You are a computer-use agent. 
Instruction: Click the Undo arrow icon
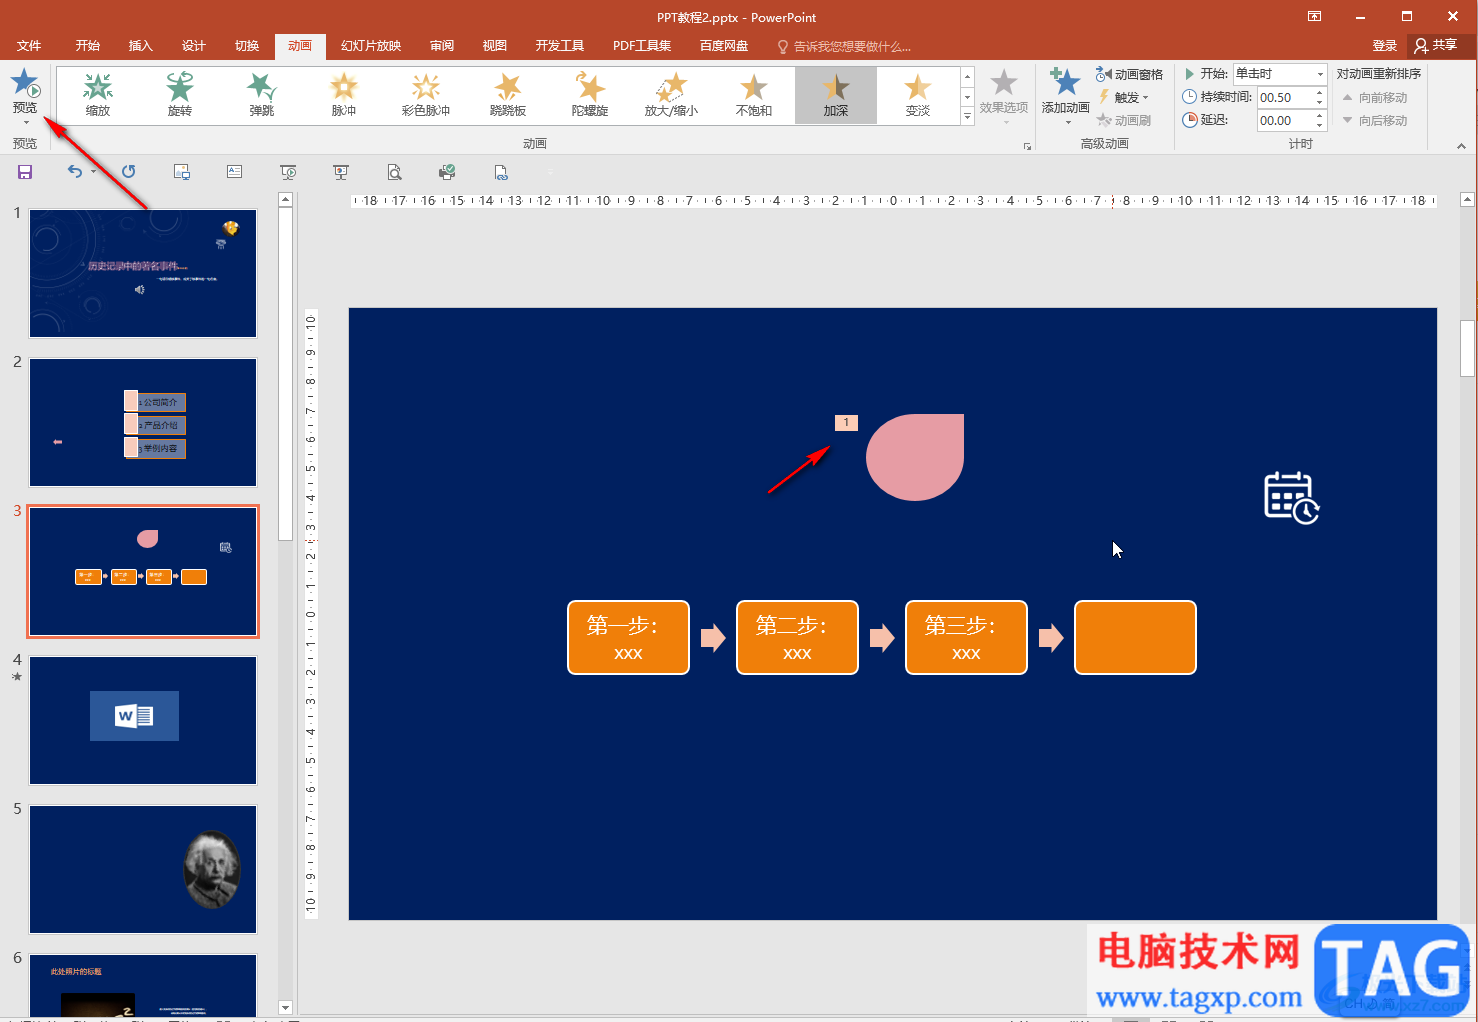click(x=75, y=172)
